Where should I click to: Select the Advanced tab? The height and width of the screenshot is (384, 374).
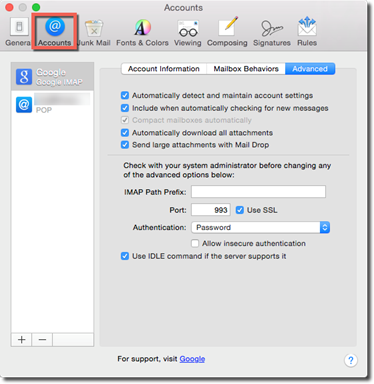[310, 69]
